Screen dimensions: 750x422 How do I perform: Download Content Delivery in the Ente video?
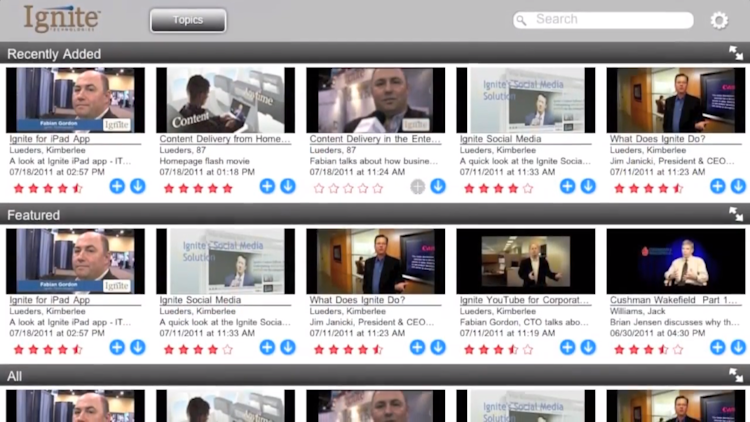pyautogui.click(x=438, y=186)
